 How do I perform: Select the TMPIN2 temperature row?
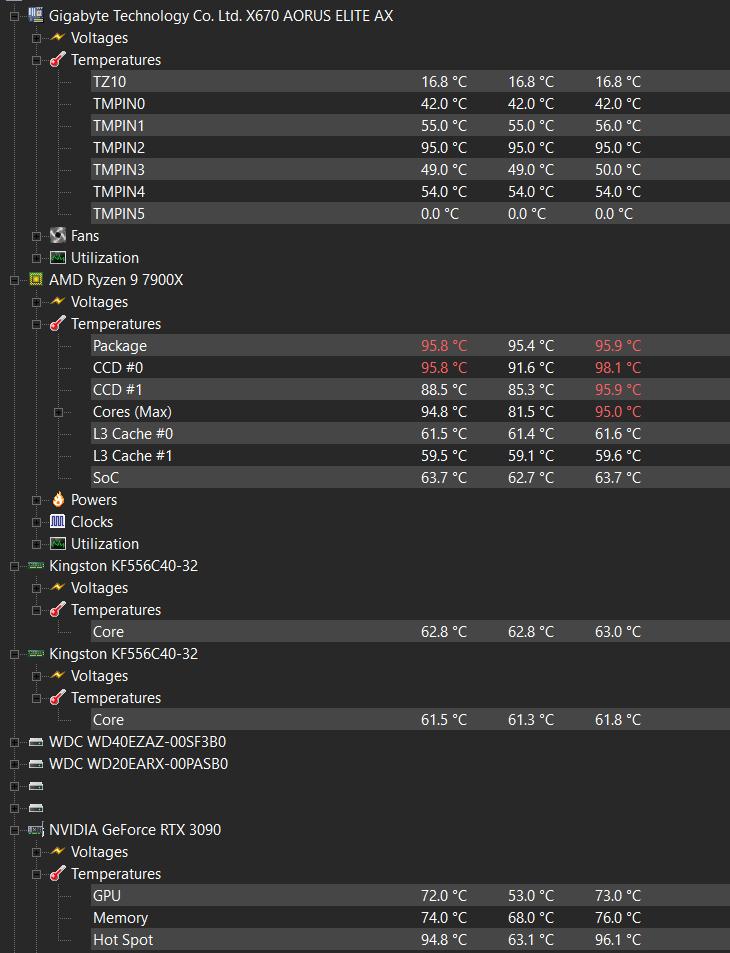(410, 147)
